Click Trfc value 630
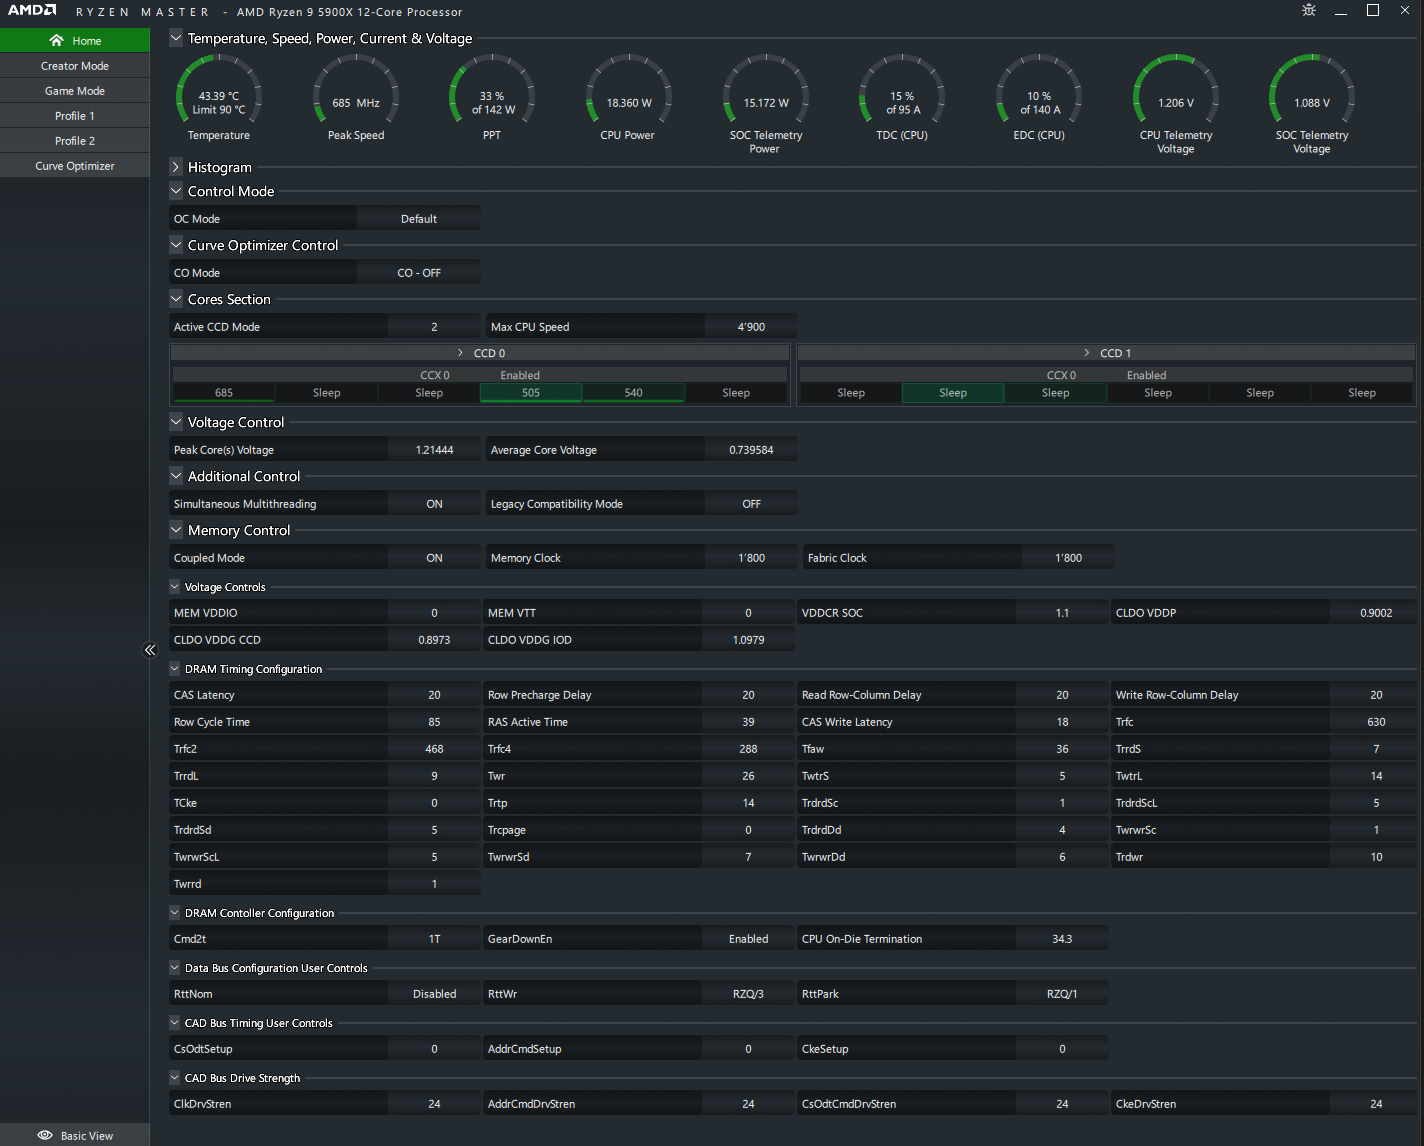 coord(1376,722)
